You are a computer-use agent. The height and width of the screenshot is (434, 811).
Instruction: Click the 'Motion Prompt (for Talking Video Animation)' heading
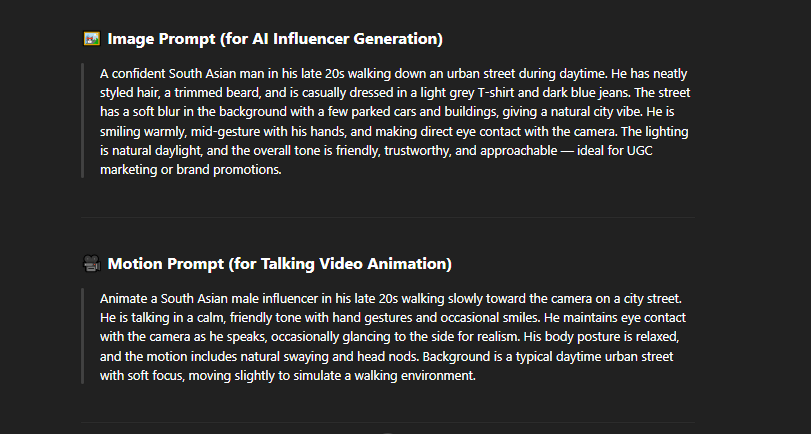[x=279, y=264]
